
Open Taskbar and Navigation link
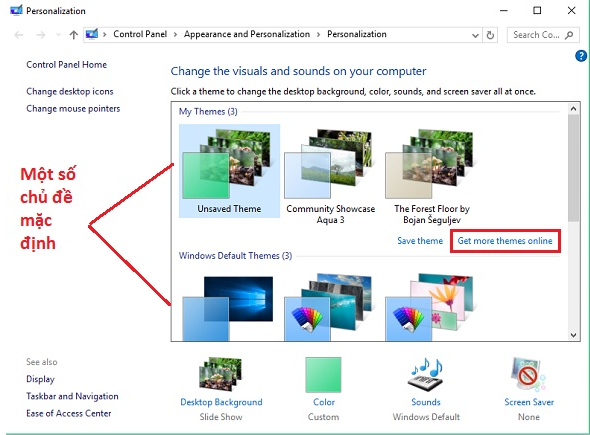tap(72, 396)
